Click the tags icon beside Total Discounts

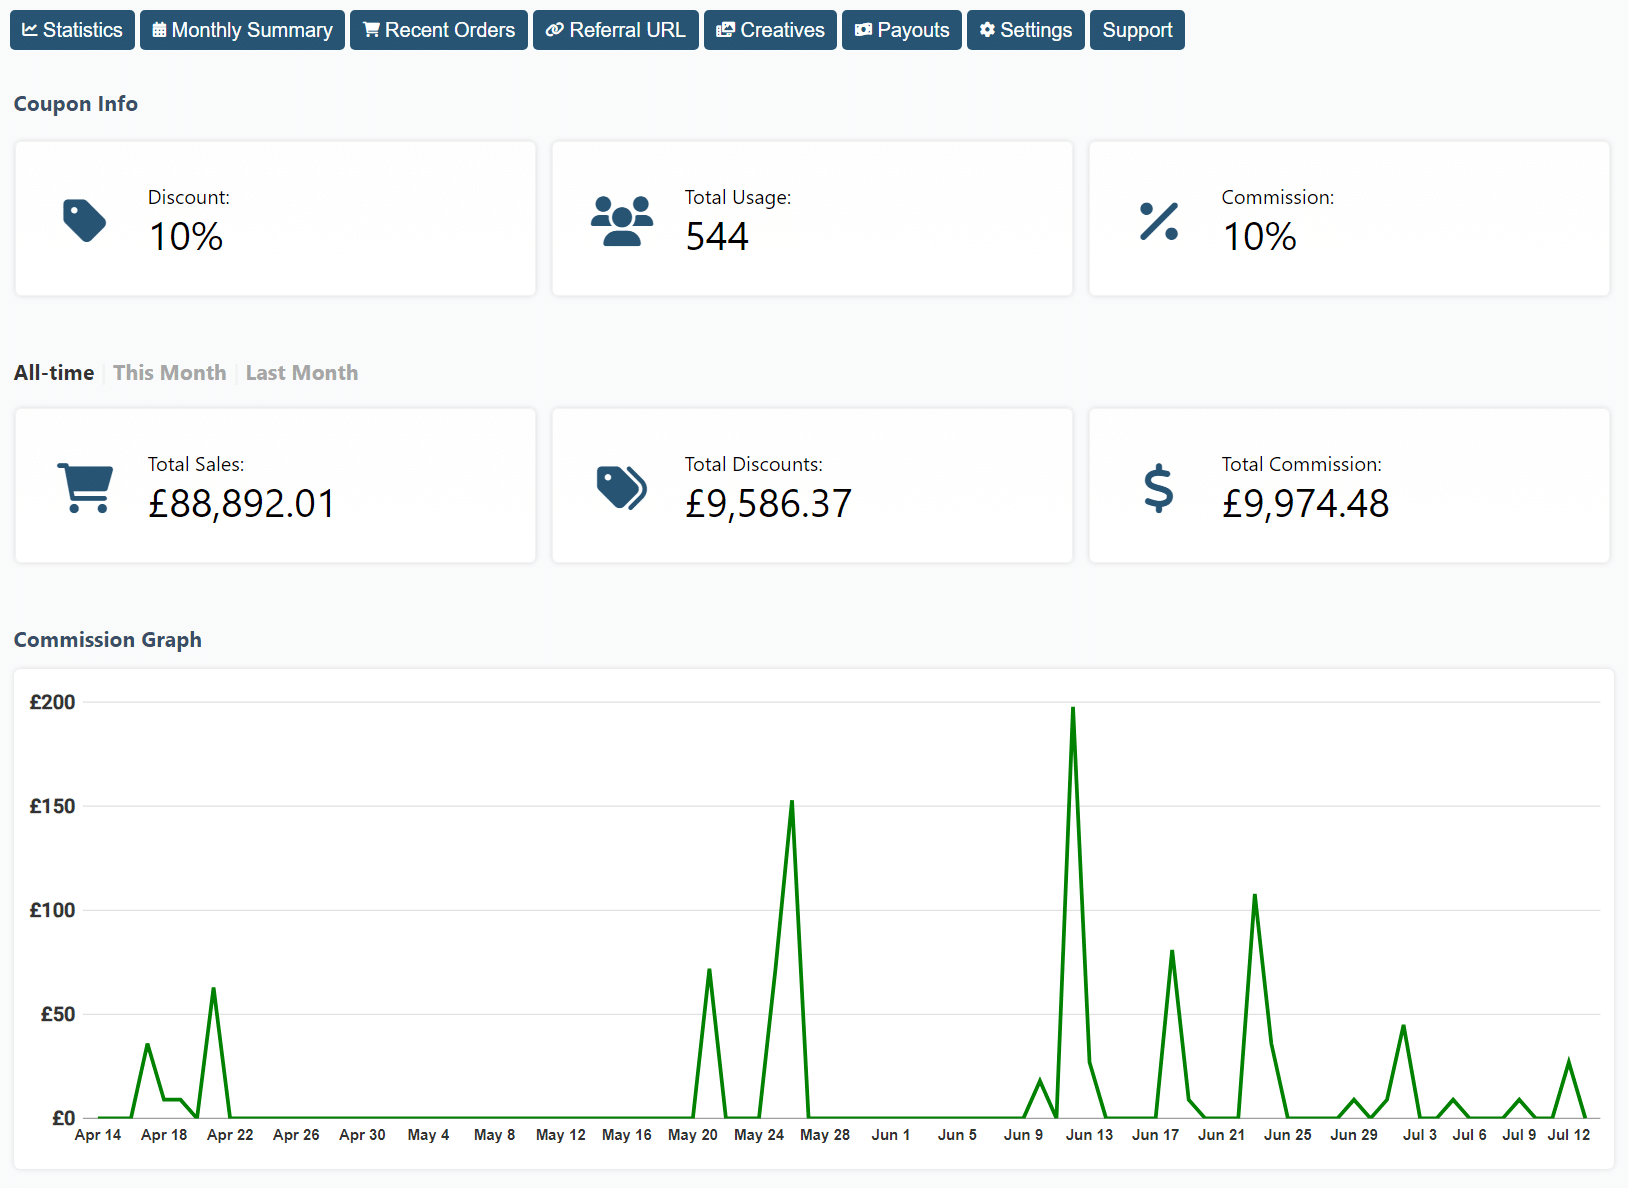pyautogui.click(x=621, y=487)
